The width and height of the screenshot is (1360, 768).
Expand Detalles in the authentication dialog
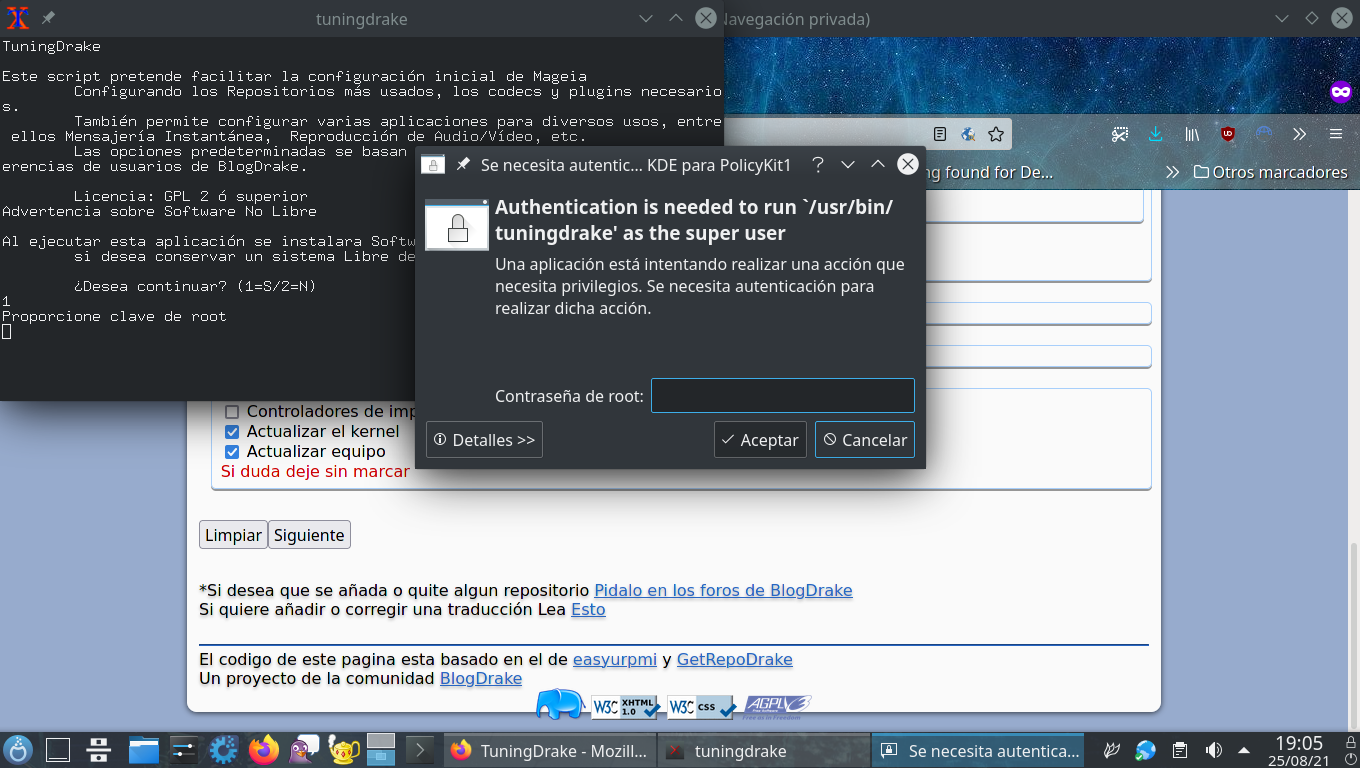click(x=484, y=440)
